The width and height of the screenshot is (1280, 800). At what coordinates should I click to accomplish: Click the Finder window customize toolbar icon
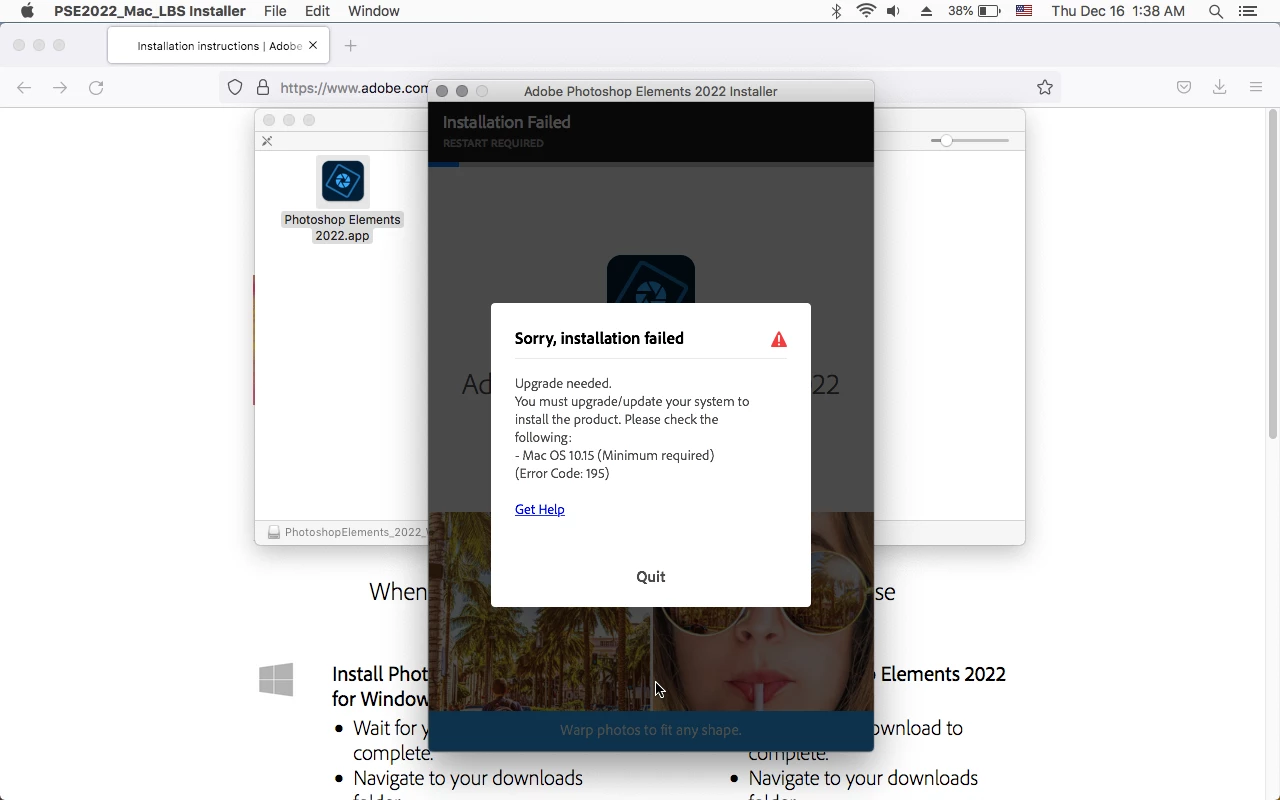[267, 141]
